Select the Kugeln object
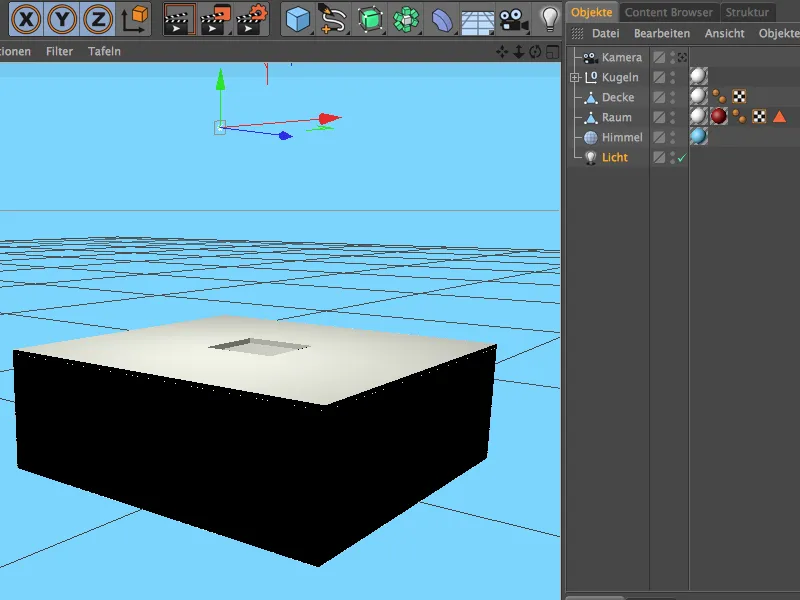The image size is (800, 600). [x=620, y=77]
